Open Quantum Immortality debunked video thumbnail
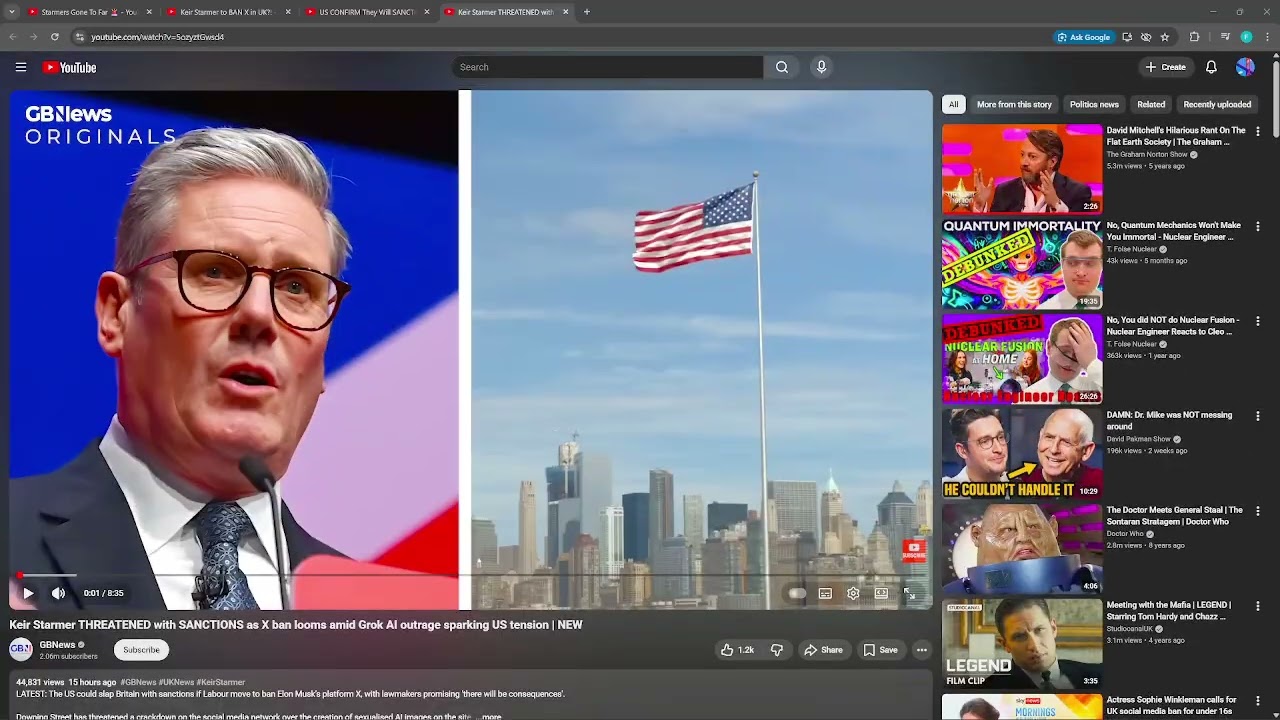 click(x=1022, y=264)
